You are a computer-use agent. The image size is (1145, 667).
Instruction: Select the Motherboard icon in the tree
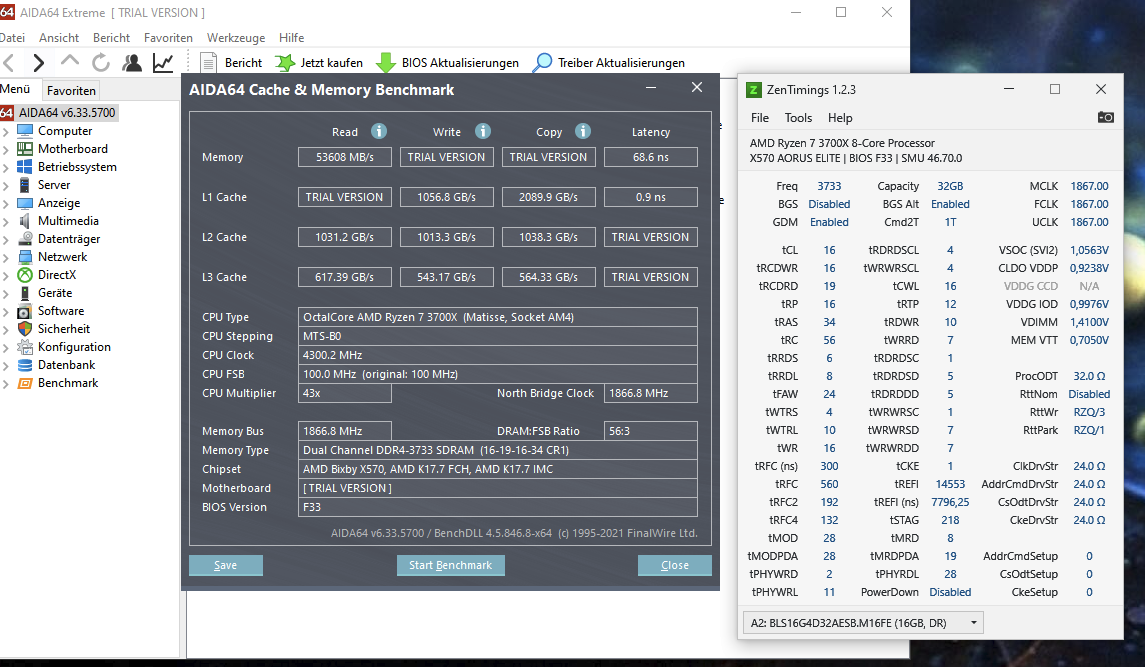point(25,149)
